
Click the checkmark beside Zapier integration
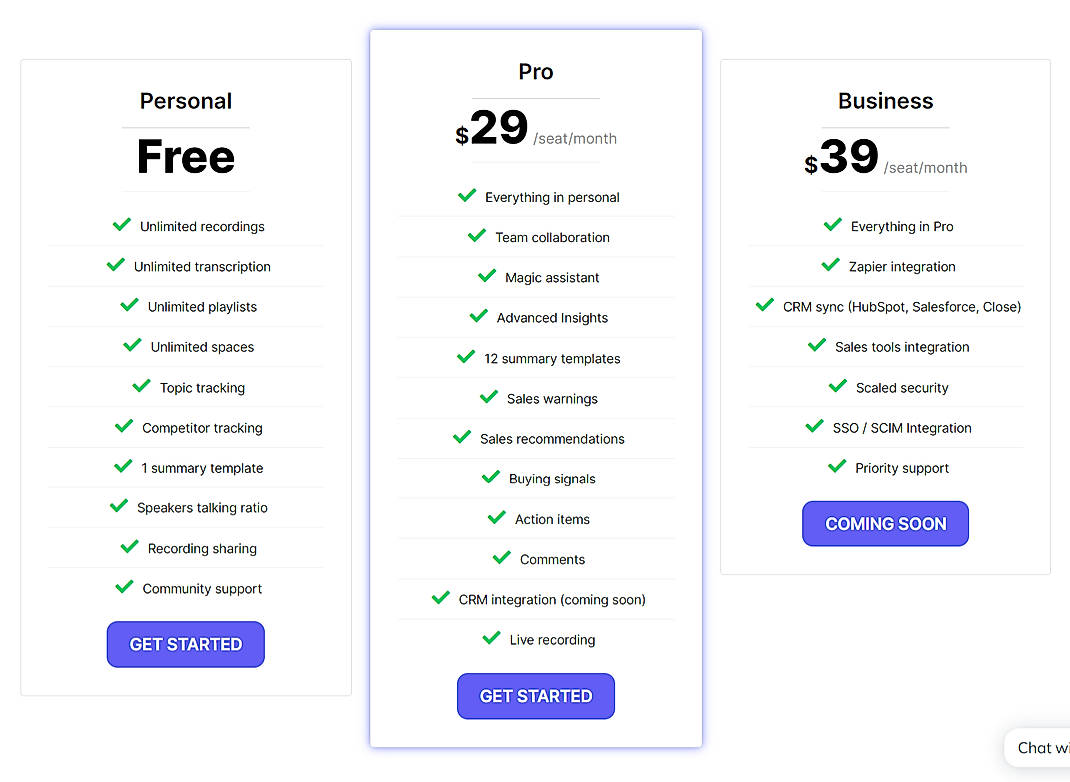(x=830, y=265)
